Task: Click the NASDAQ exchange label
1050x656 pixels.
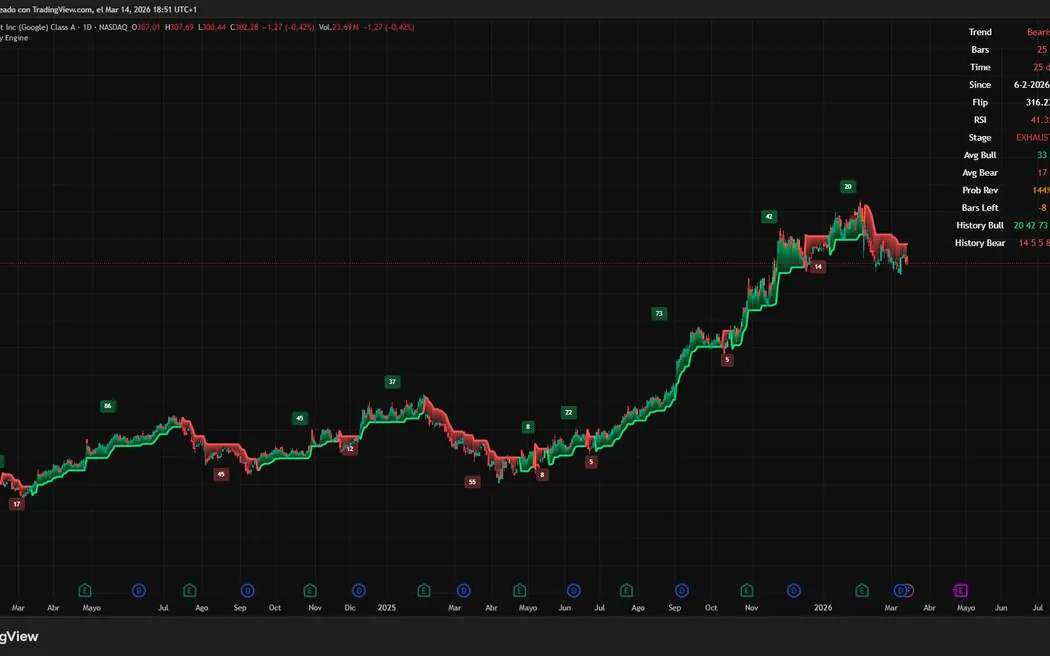Action: 113,27
